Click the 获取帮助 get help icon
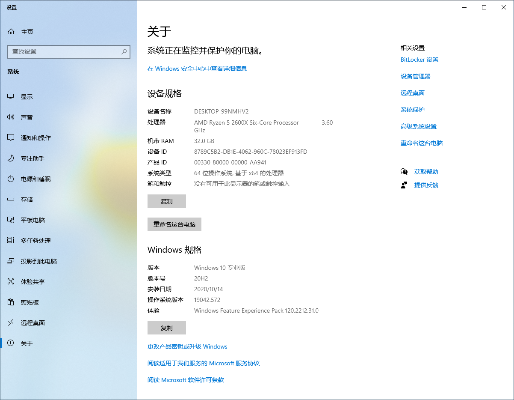 (404, 172)
